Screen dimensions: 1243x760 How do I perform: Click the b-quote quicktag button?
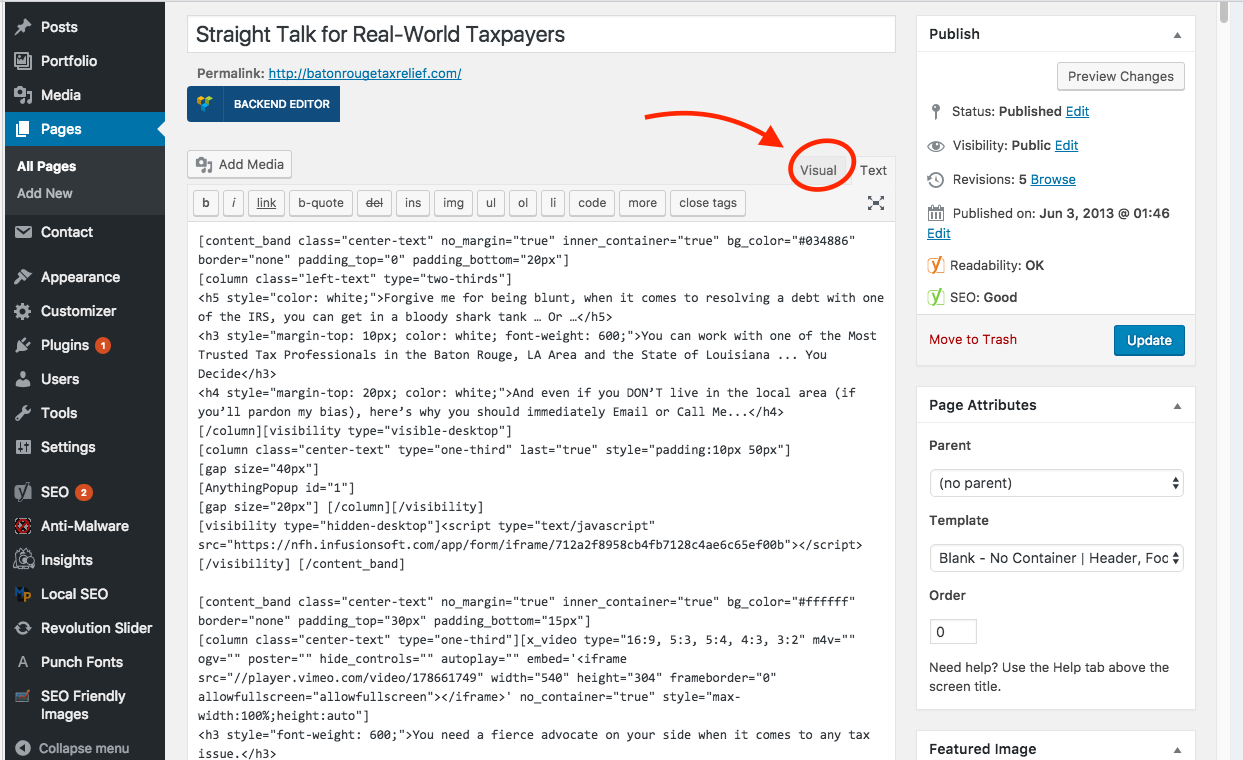pos(321,203)
